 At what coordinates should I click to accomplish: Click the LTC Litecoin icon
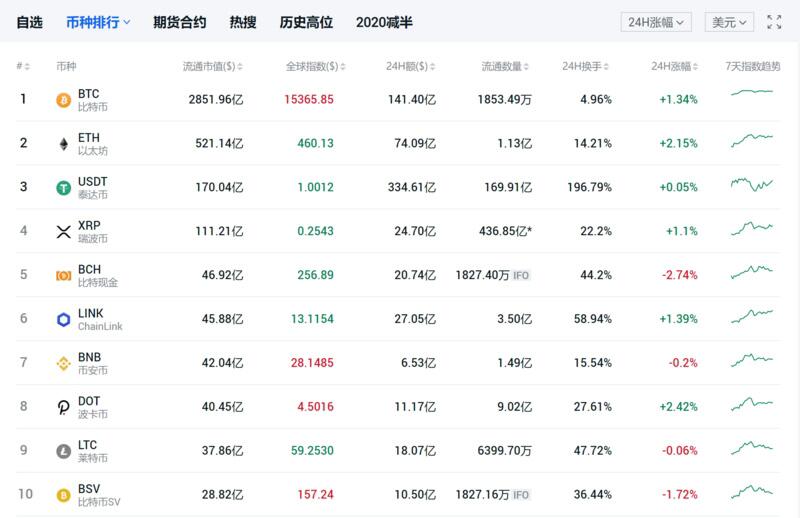[63, 451]
